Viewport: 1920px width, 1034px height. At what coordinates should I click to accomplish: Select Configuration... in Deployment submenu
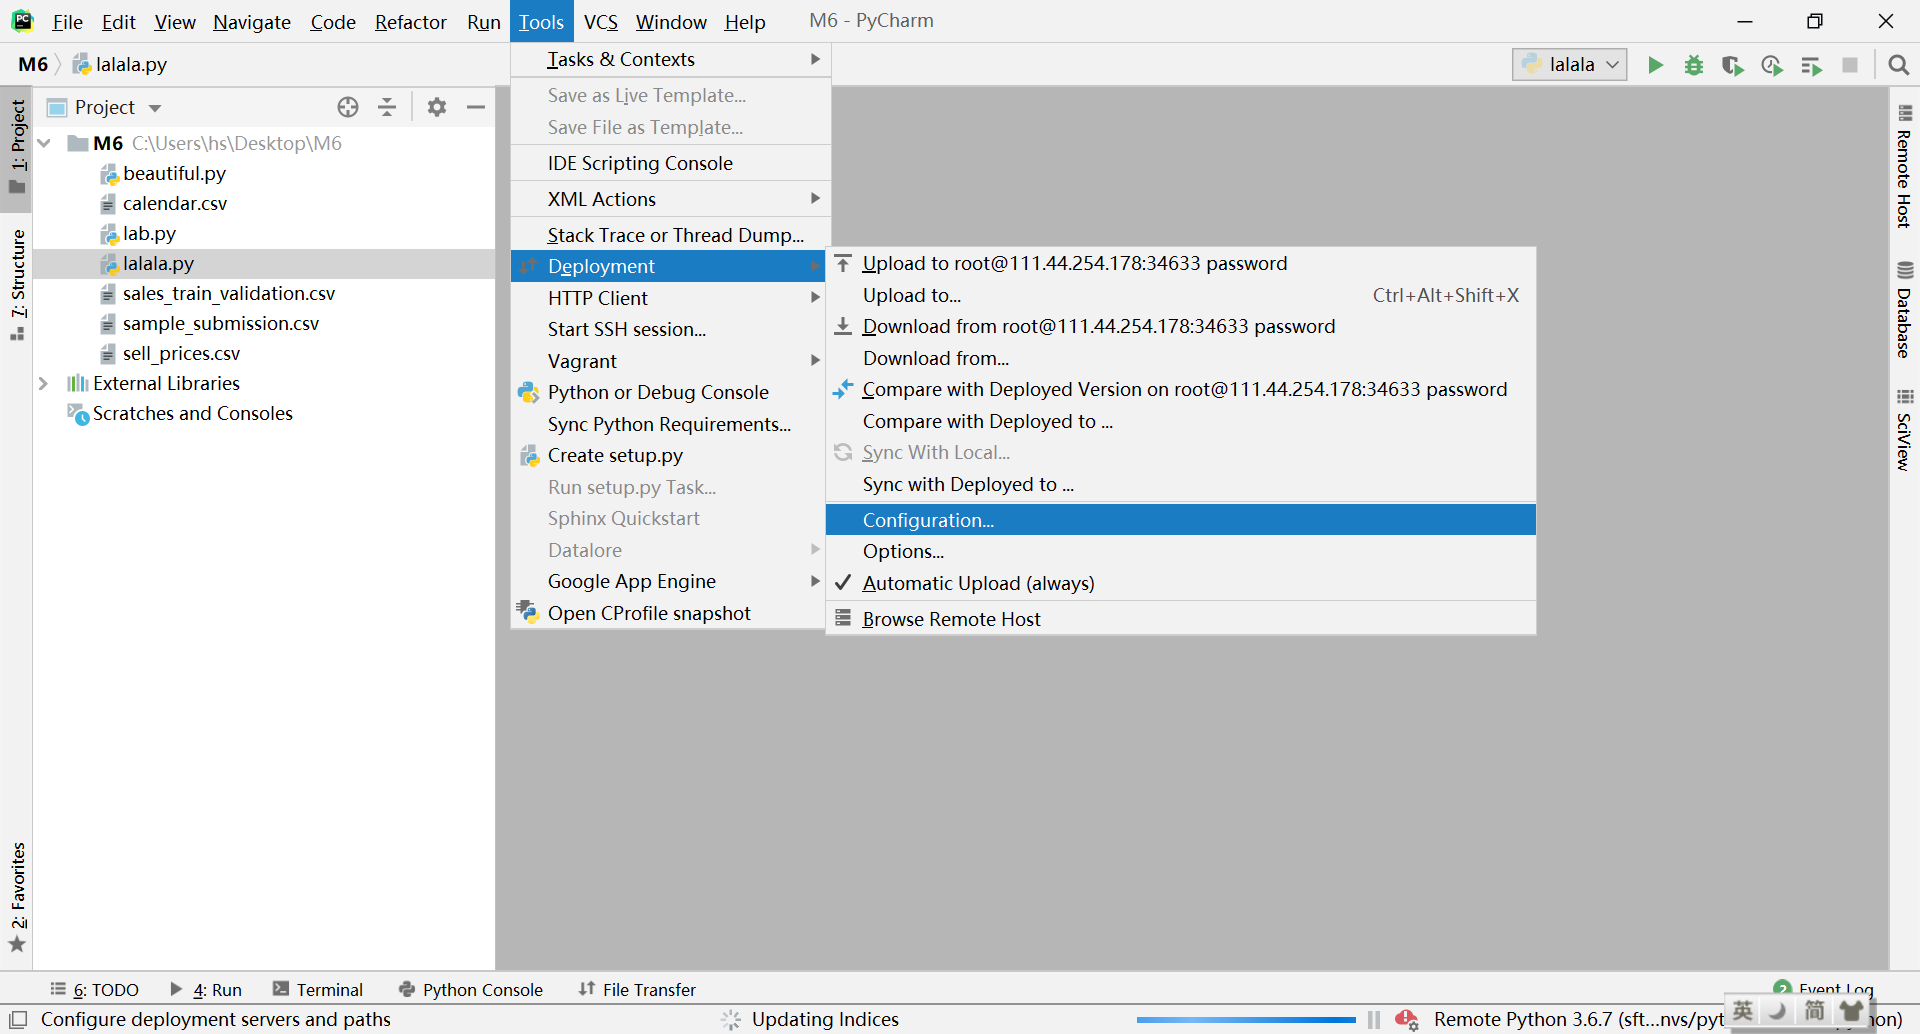[1181, 520]
